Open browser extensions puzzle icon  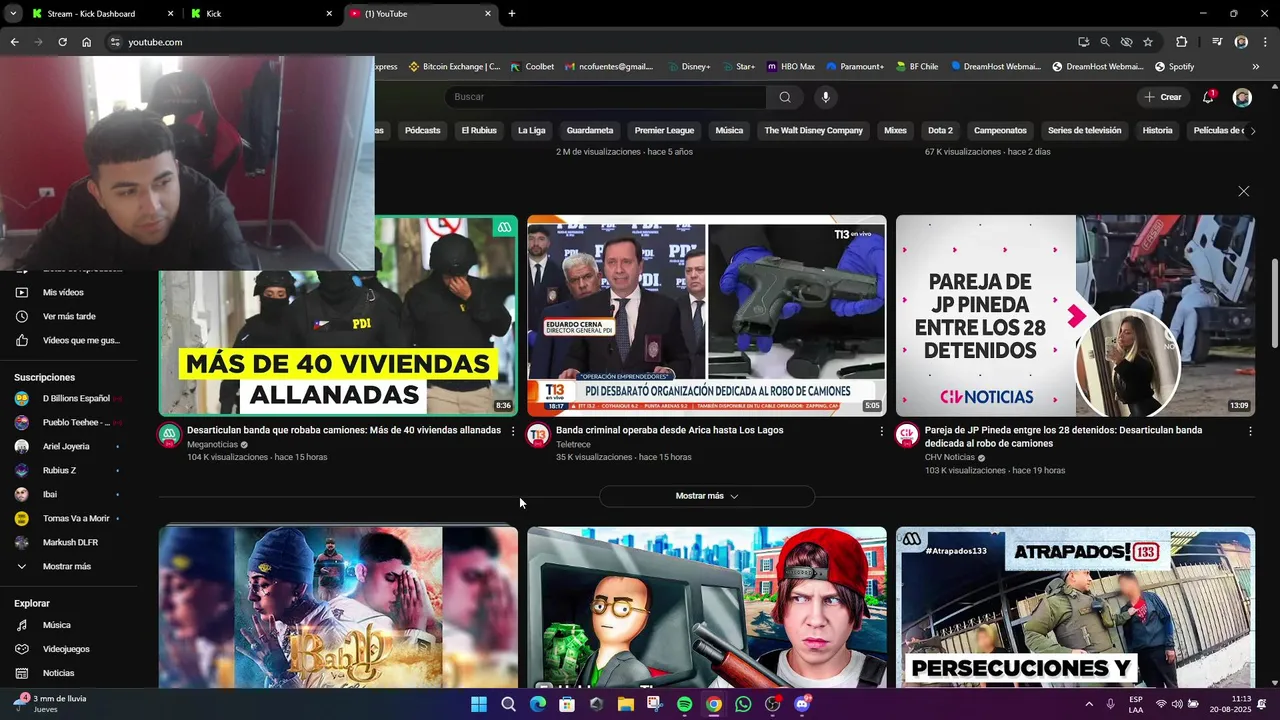pos(1182,42)
